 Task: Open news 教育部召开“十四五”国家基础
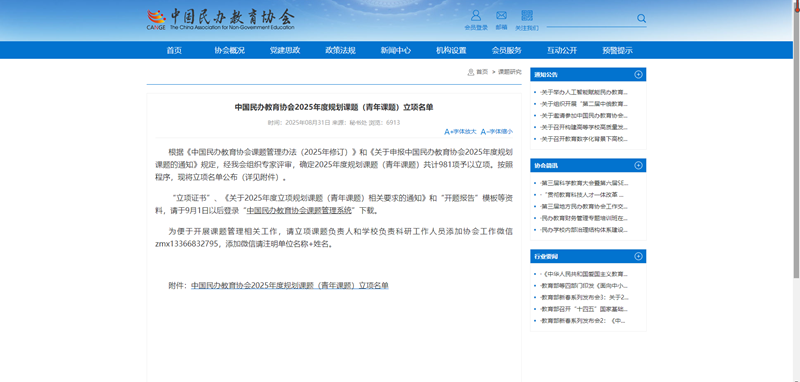pos(584,309)
